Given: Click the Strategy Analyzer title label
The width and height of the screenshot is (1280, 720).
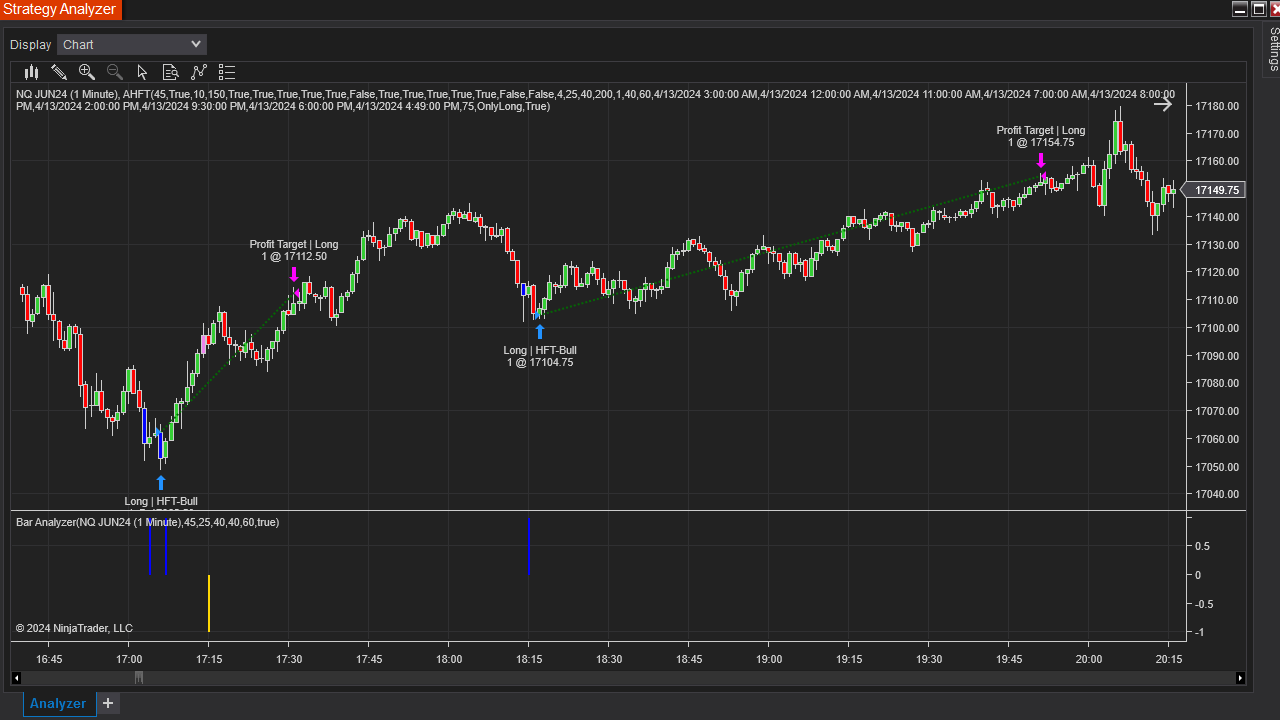Looking at the screenshot, I should click(x=60, y=9).
